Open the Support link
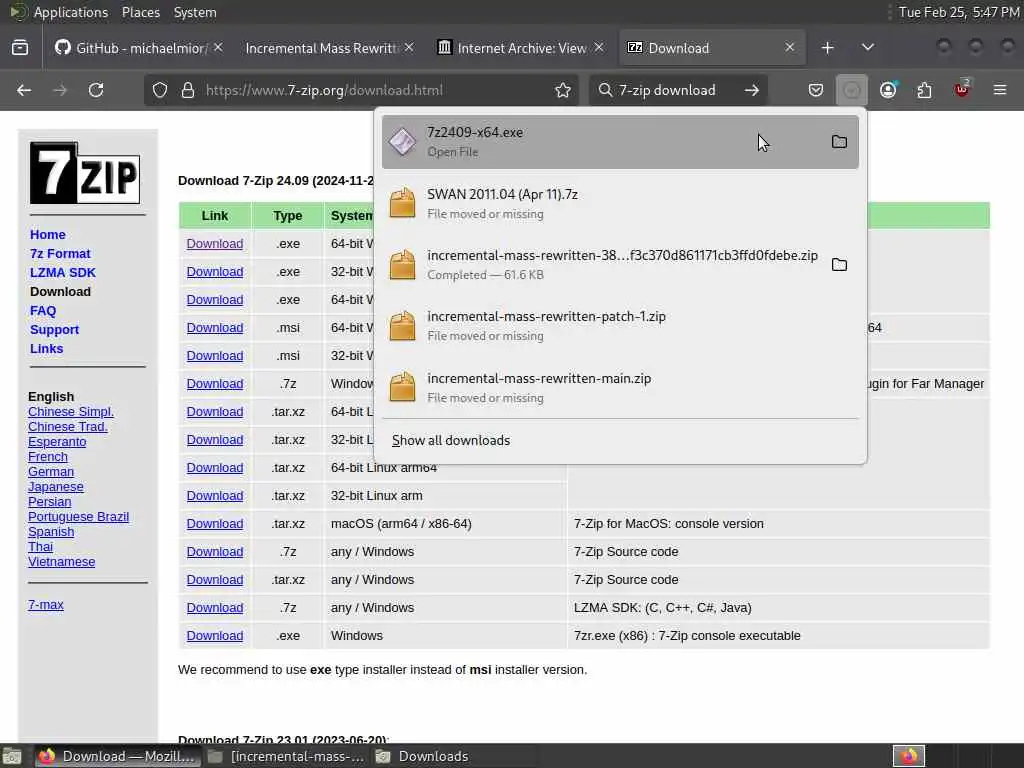This screenshot has height=768, width=1024. coord(54,330)
